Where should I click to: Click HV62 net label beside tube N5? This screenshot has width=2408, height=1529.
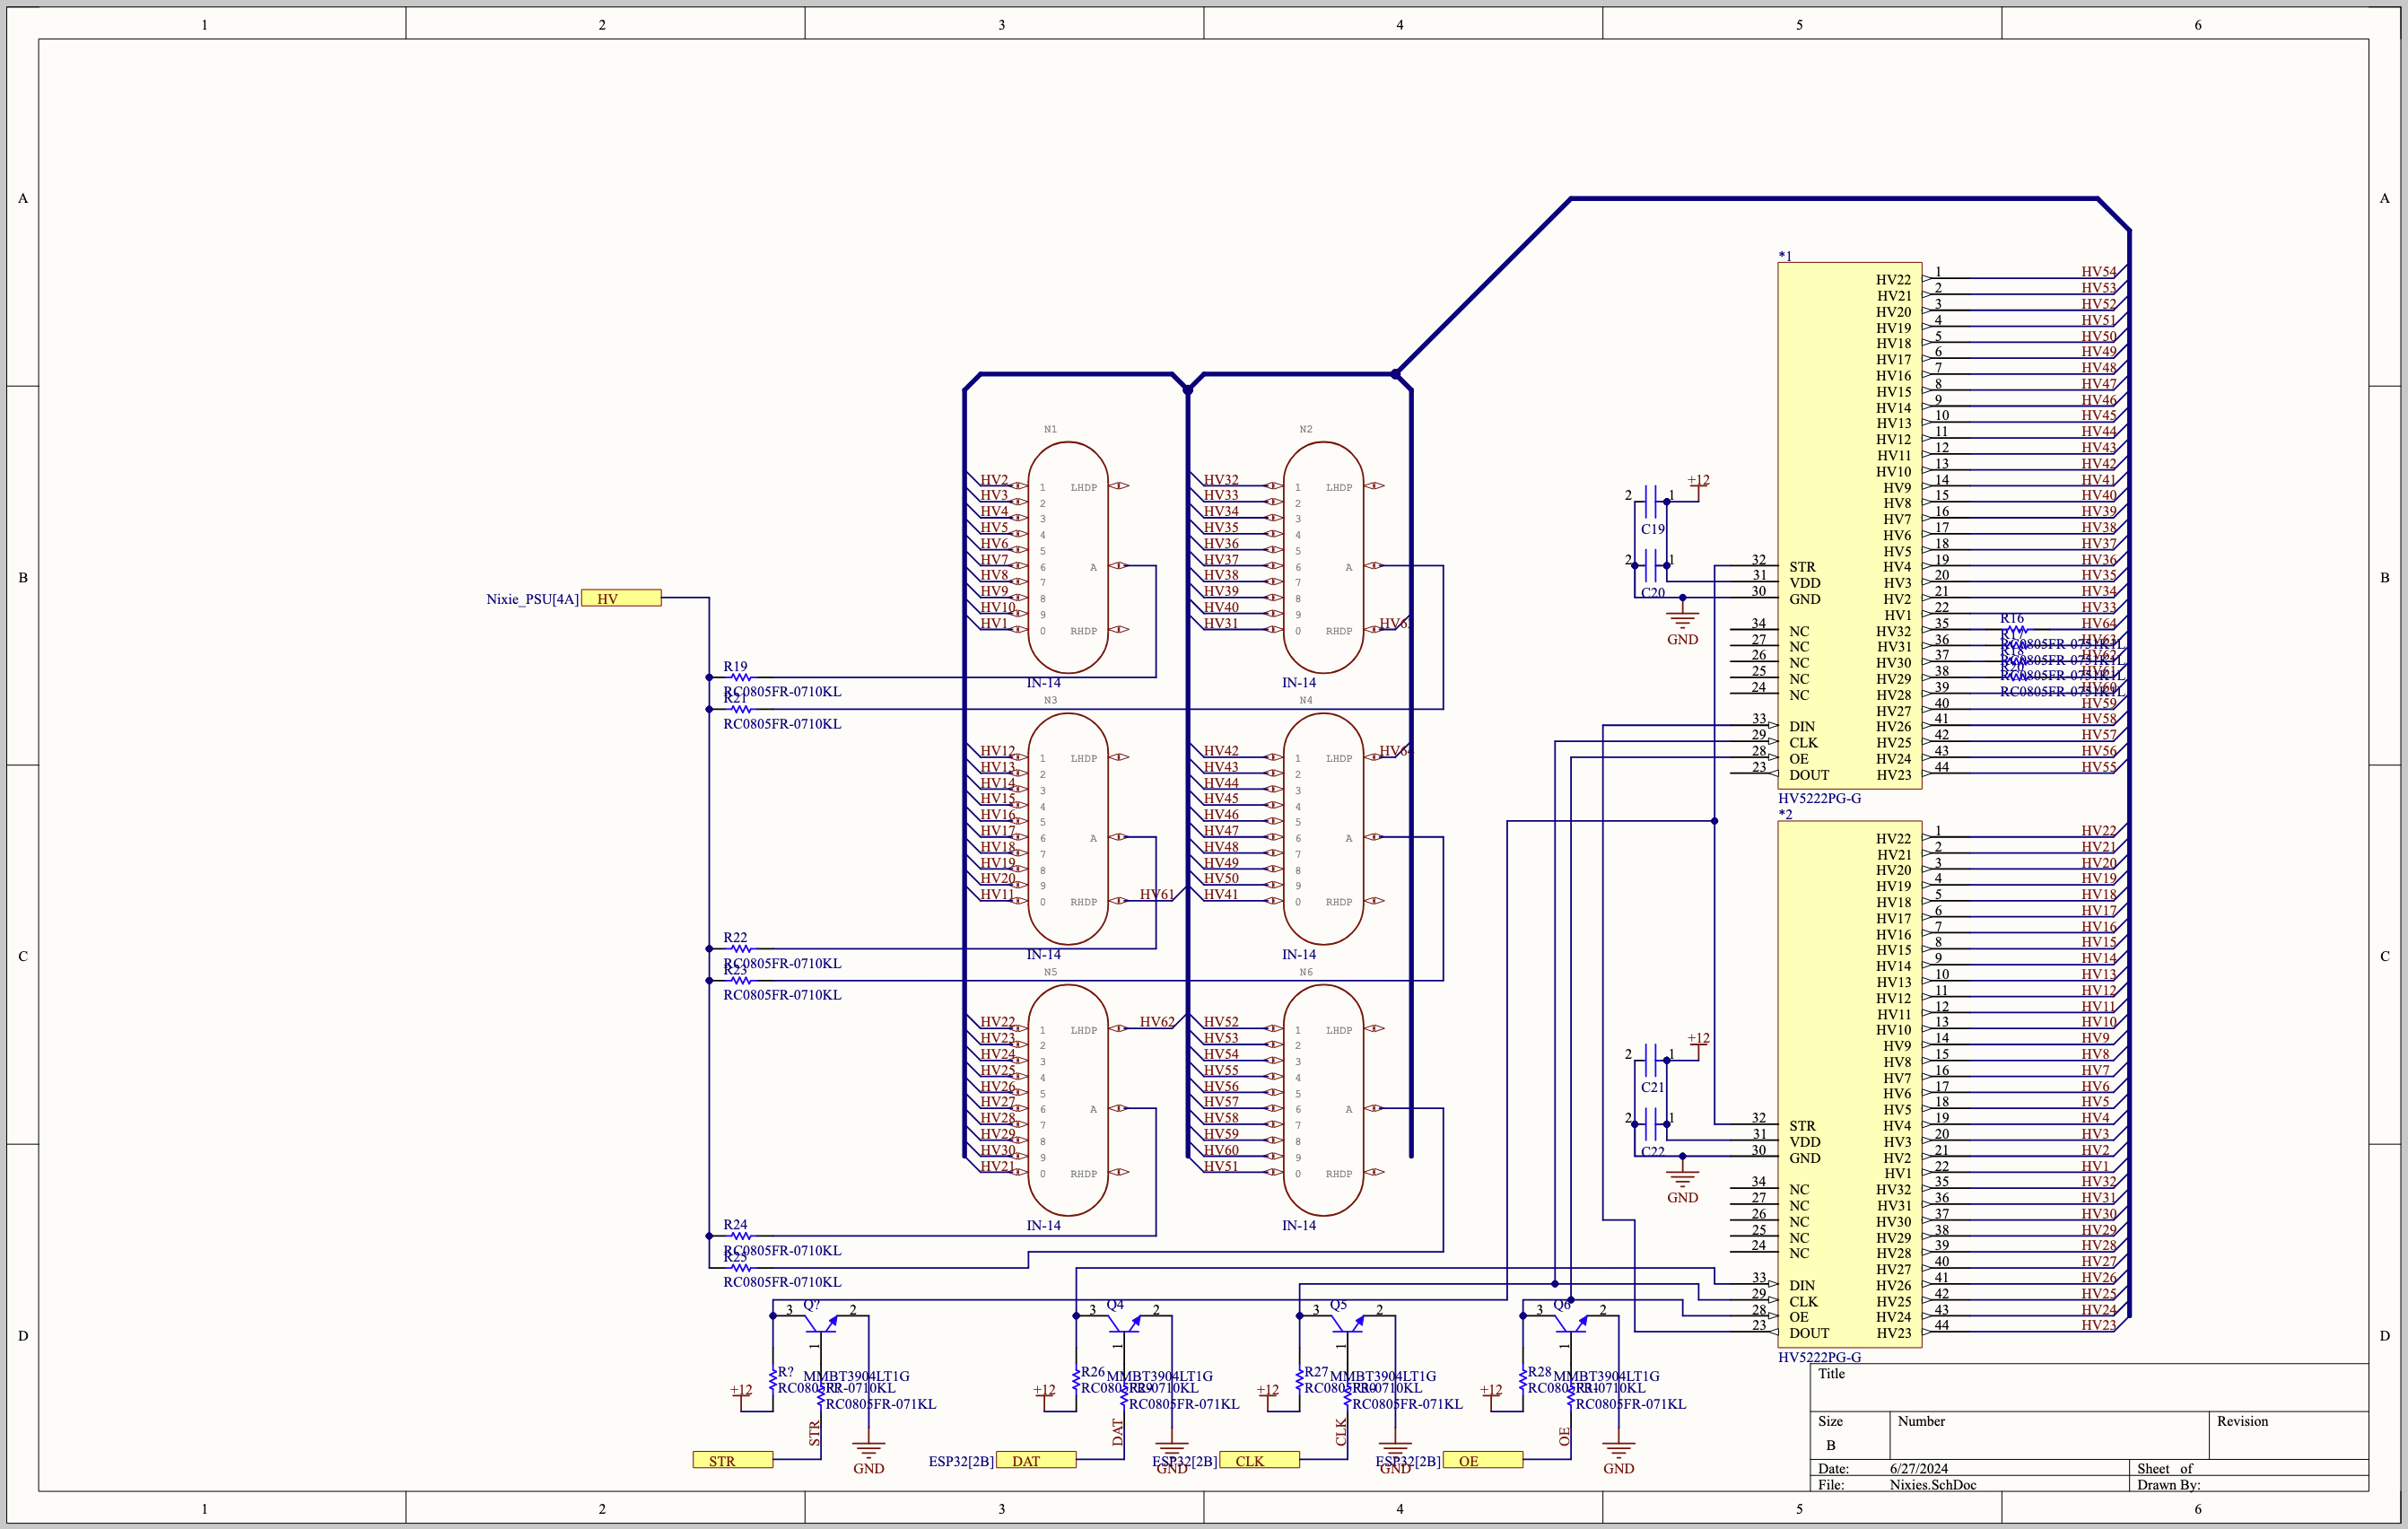[1156, 1022]
